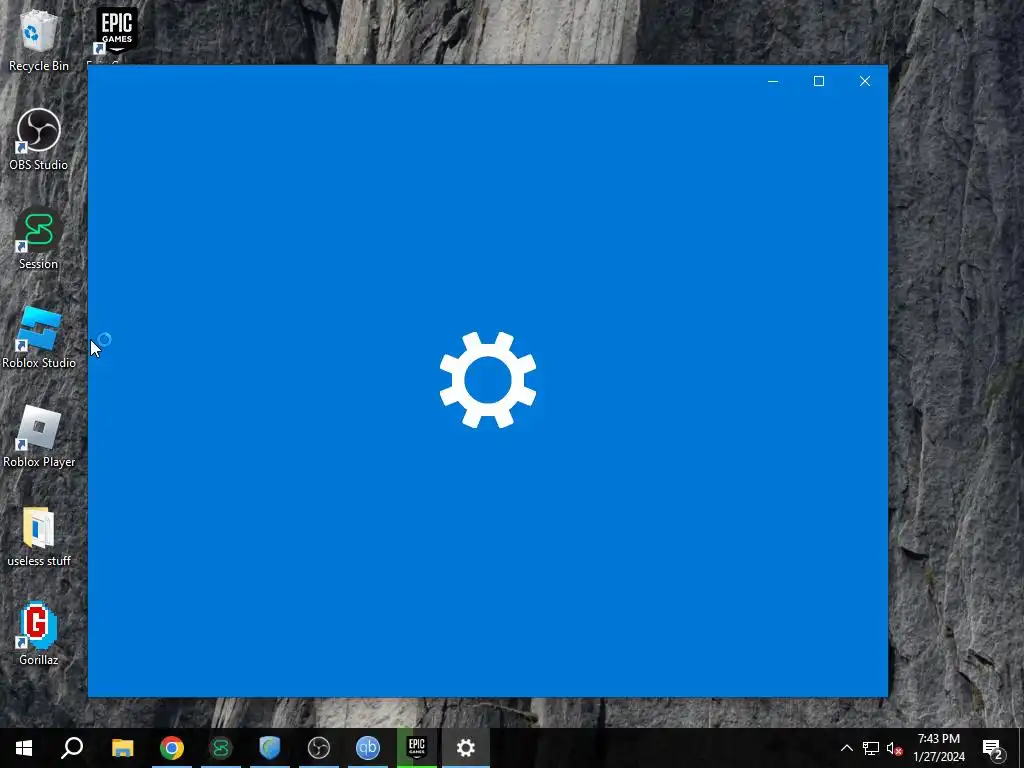
Task: Open the blue shield app in taskbar
Action: pos(270,748)
